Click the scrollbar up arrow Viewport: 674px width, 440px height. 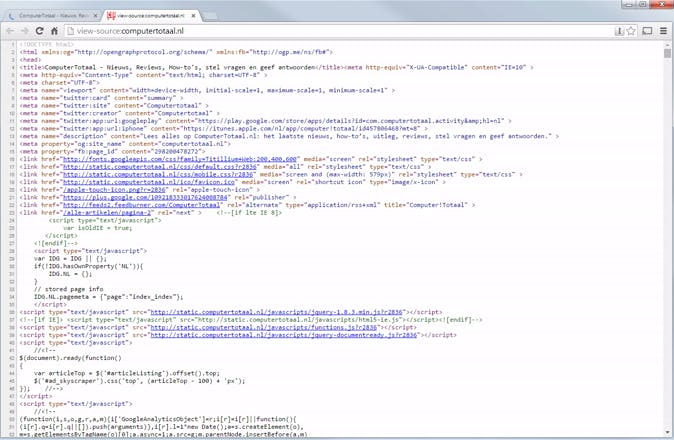tap(668, 44)
